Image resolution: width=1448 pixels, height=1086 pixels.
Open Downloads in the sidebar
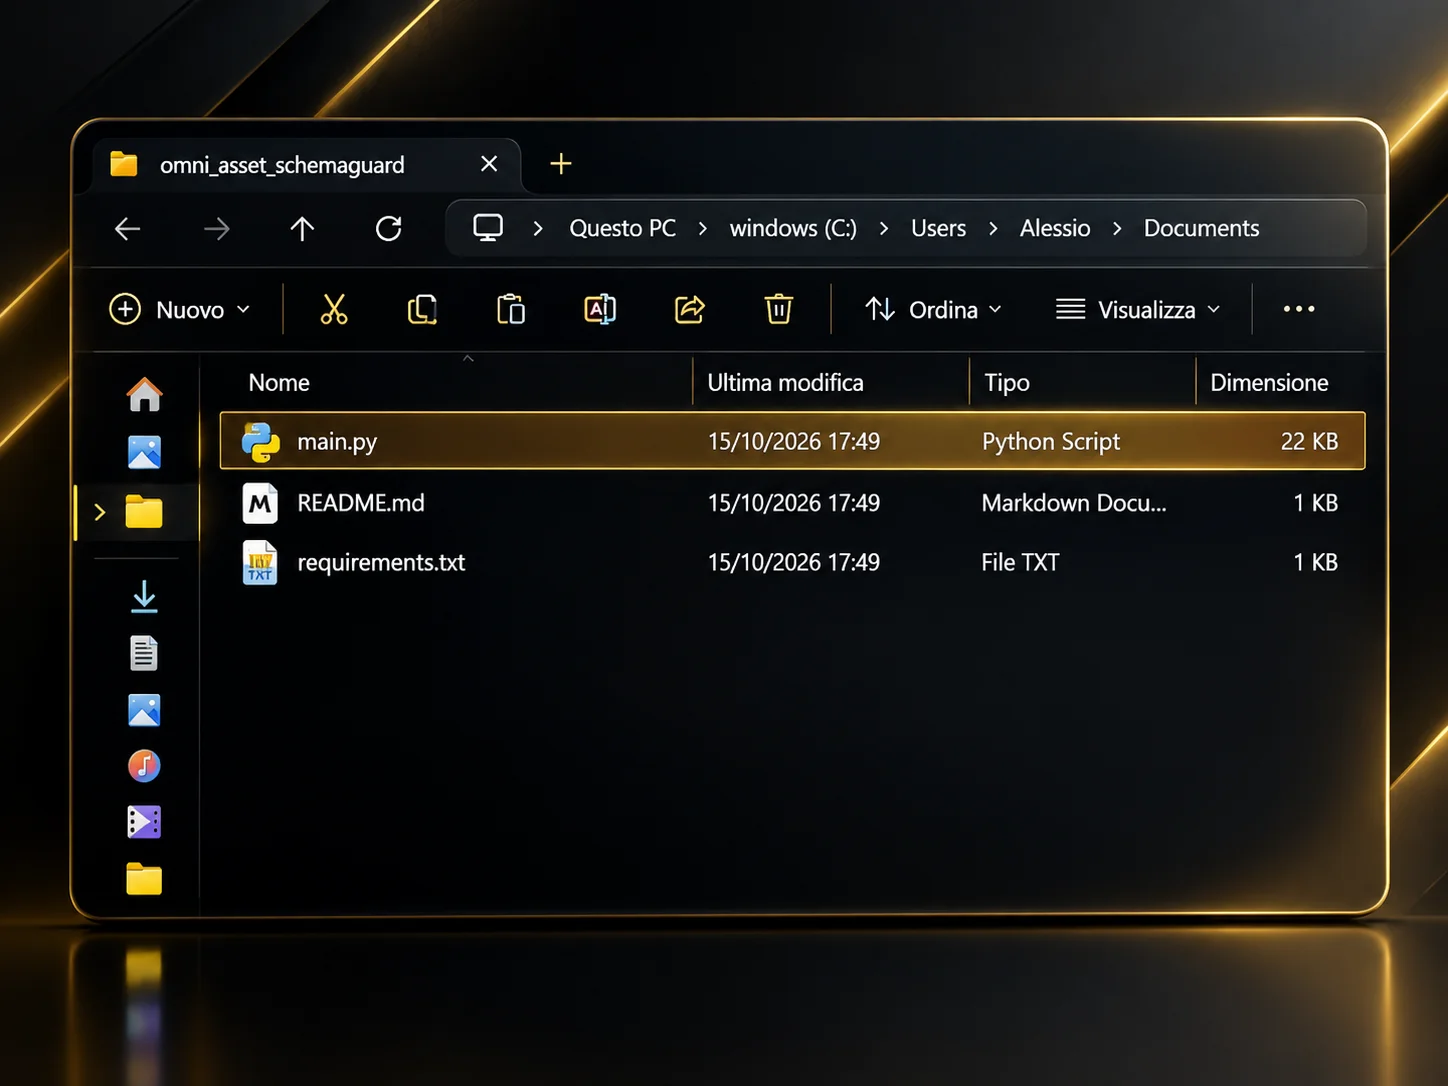pyautogui.click(x=144, y=597)
